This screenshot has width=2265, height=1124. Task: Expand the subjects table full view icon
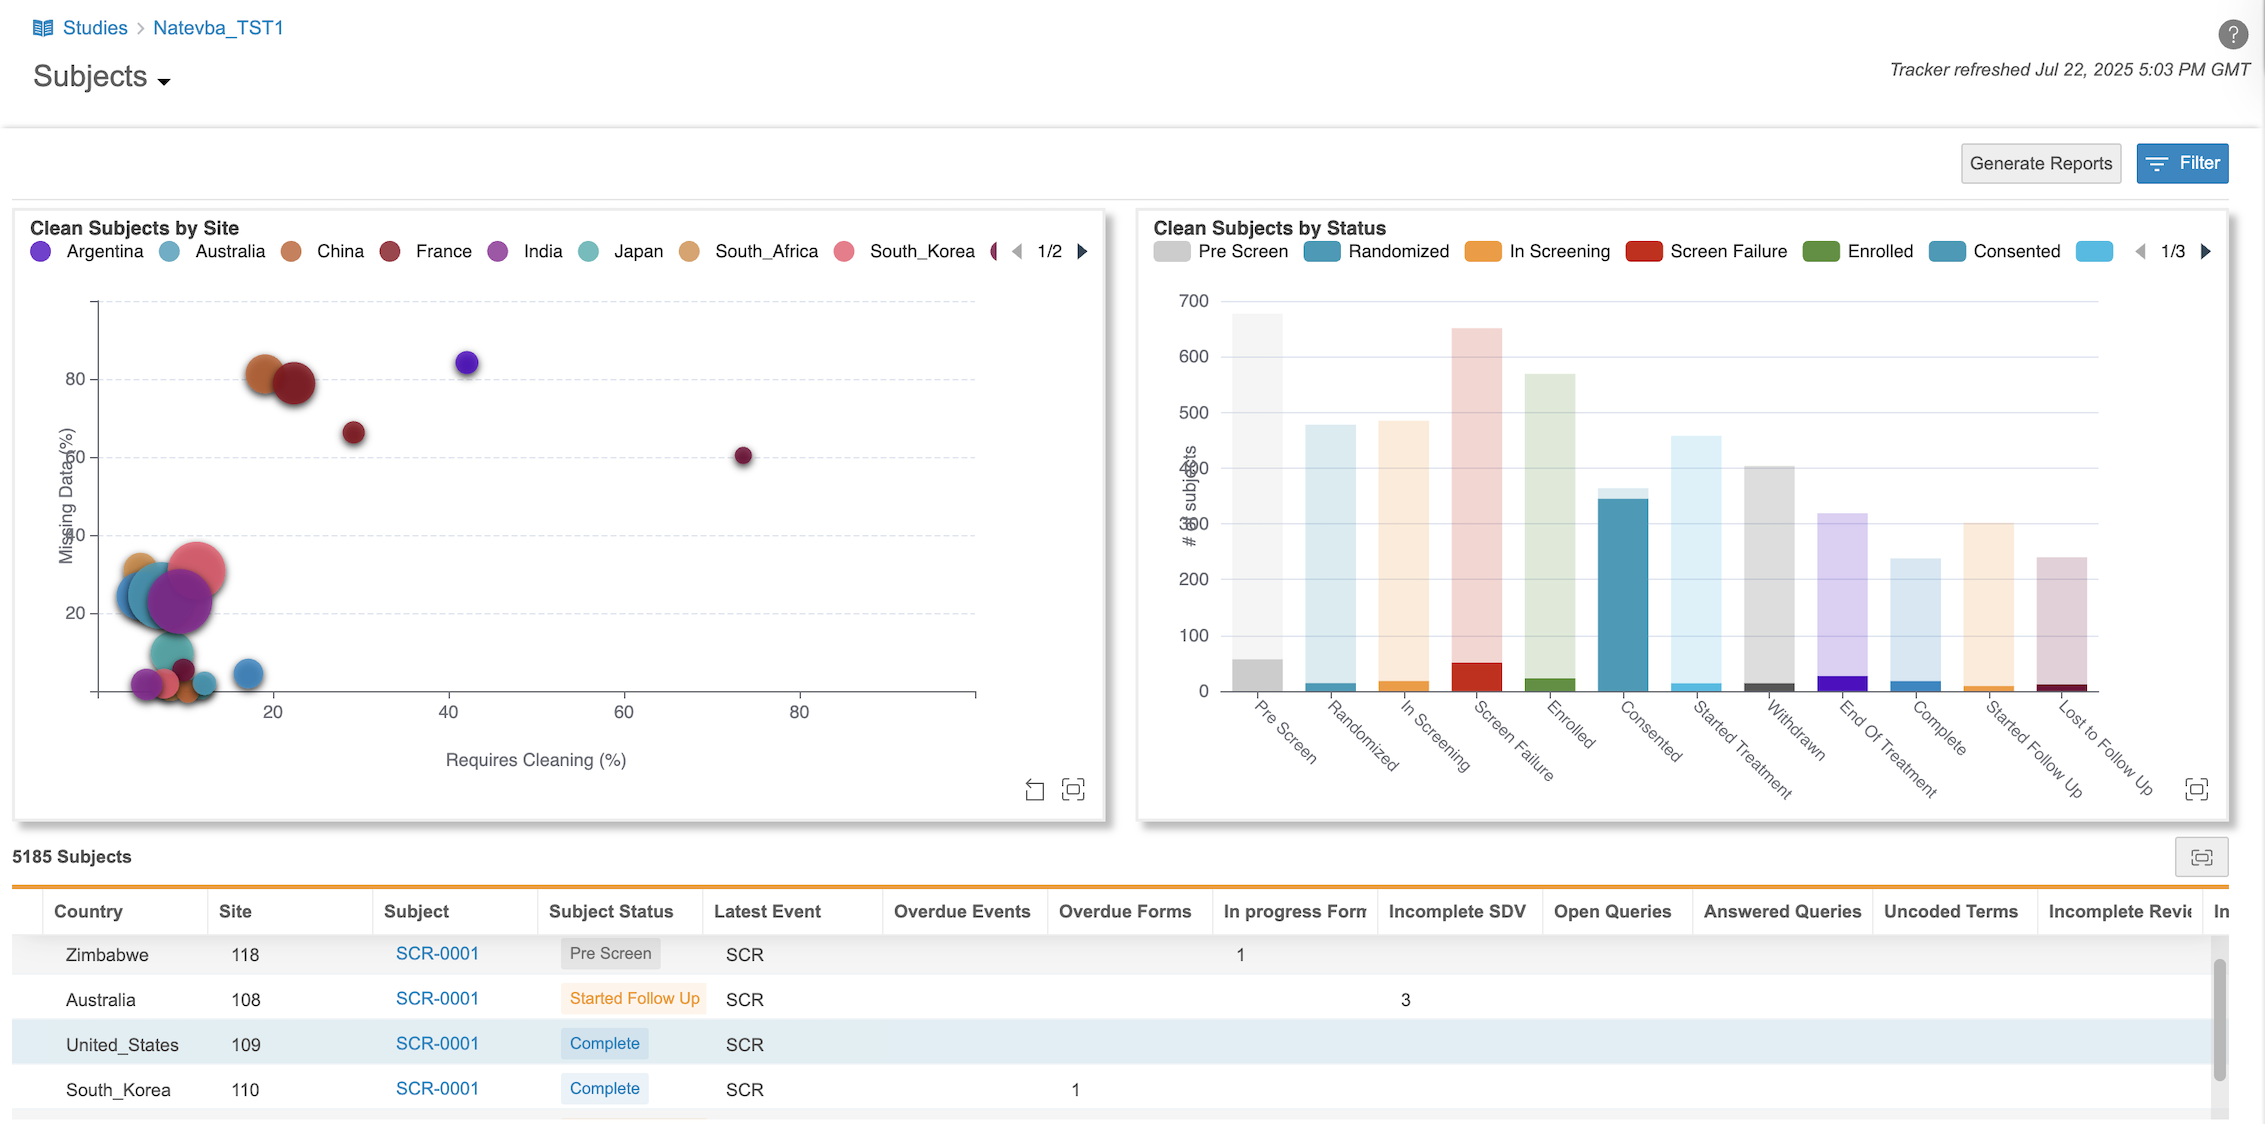coord(2201,857)
